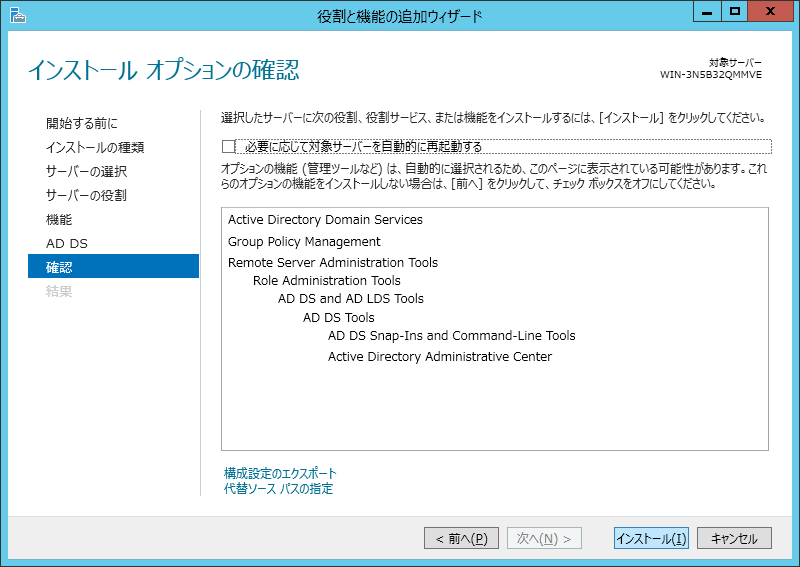Close the wizard window
The height and width of the screenshot is (567, 800).
click(770, 12)
